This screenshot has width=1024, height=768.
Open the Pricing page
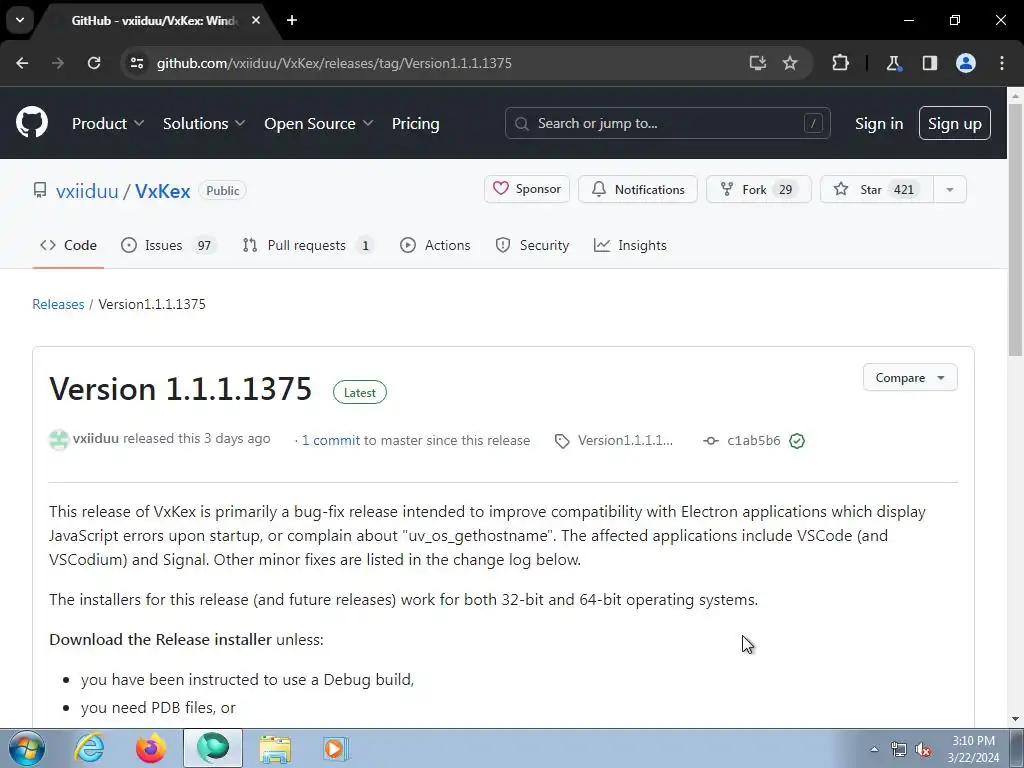(415, 123)
